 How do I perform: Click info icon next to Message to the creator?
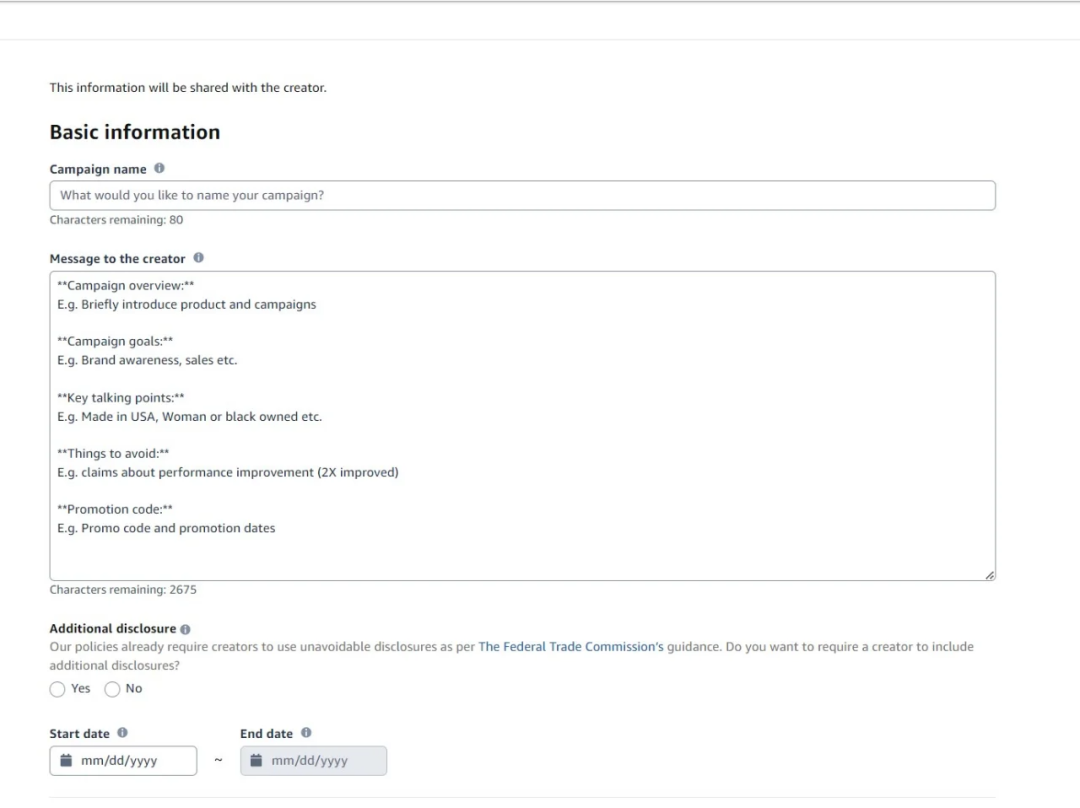198,258
